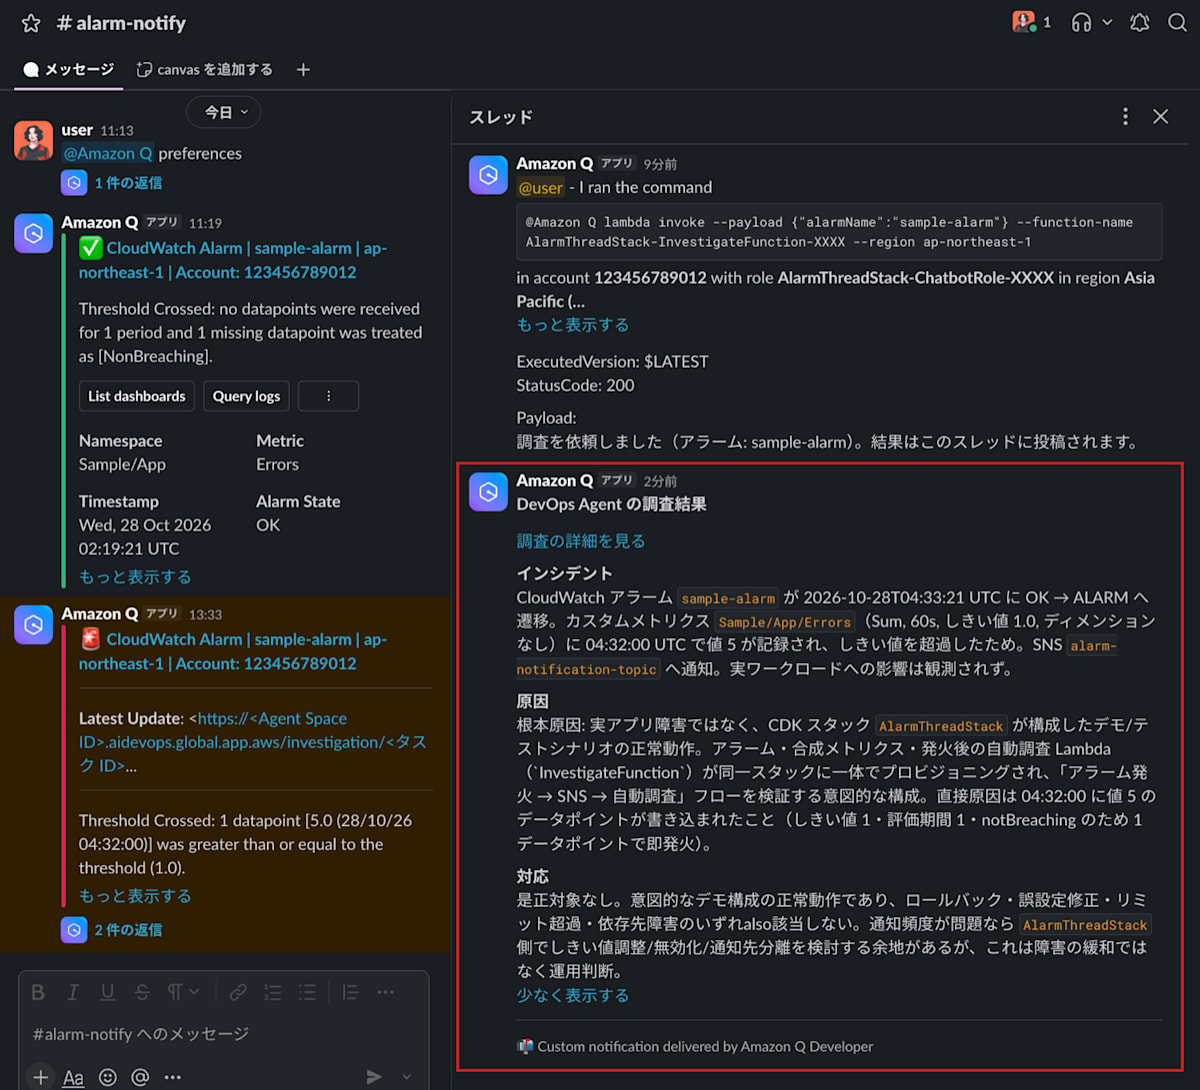
Task: Expand thread reply with もっと表示する
Action: click(x=573, y=325)
